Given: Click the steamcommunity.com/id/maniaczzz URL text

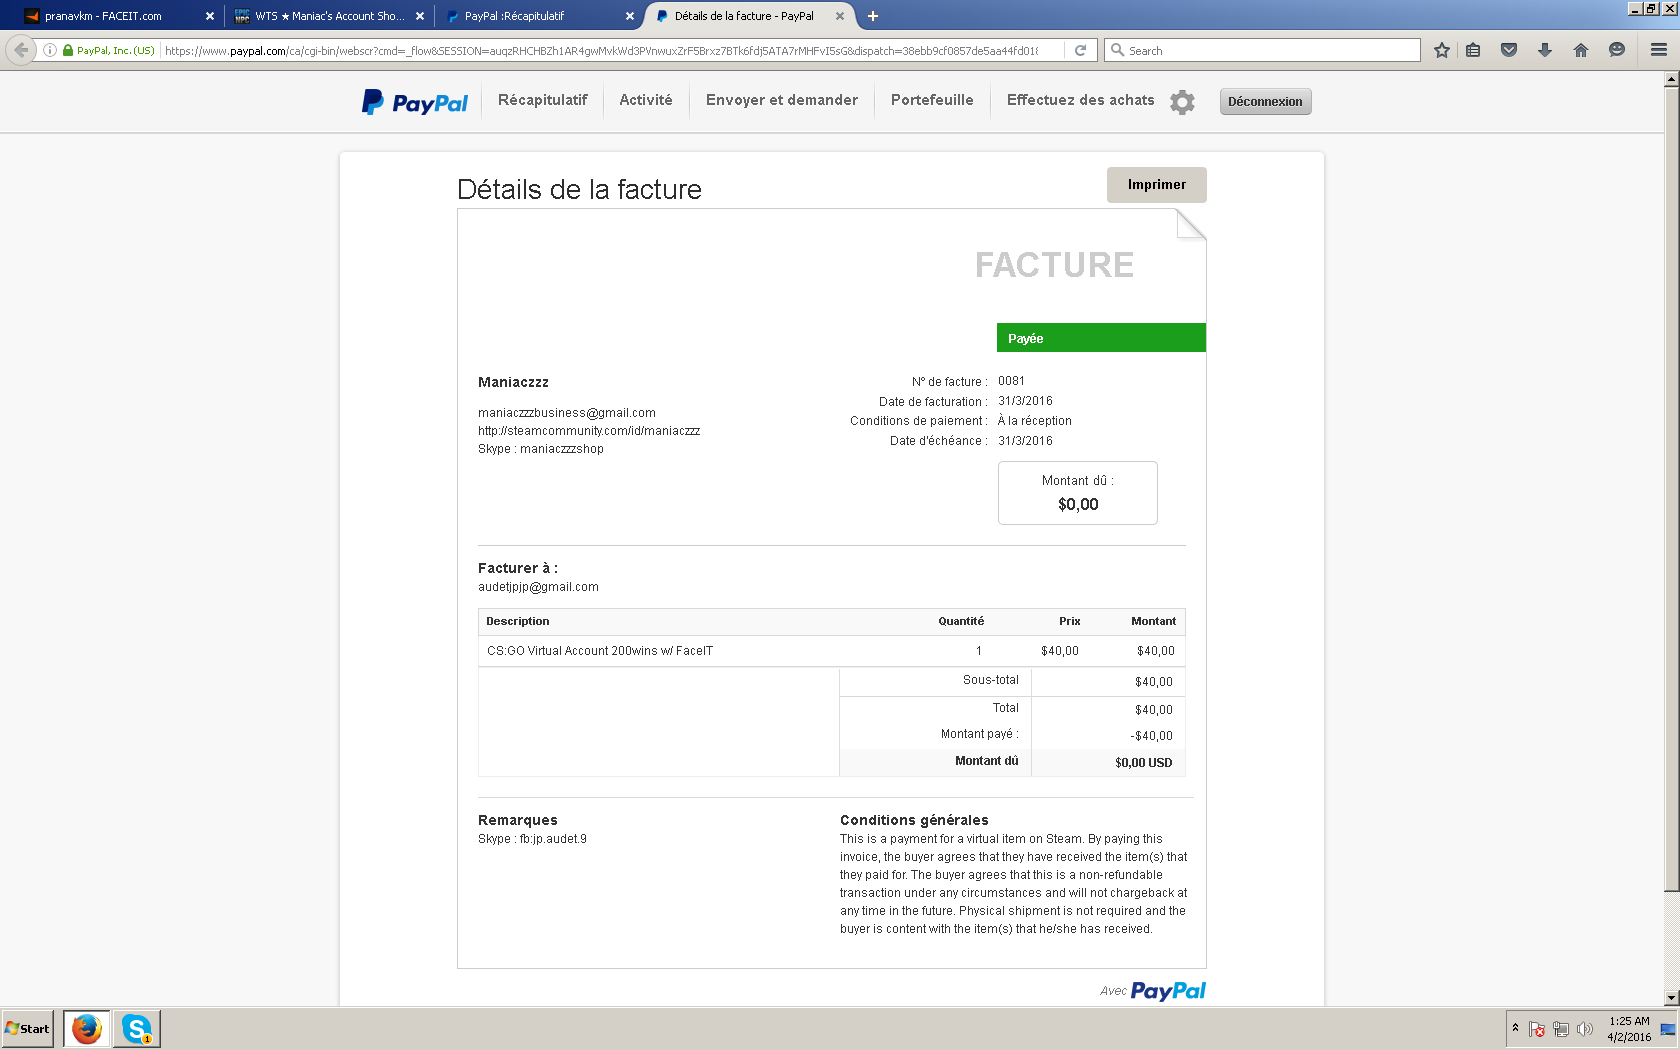Looking at the screenshot, I should 589,431.
